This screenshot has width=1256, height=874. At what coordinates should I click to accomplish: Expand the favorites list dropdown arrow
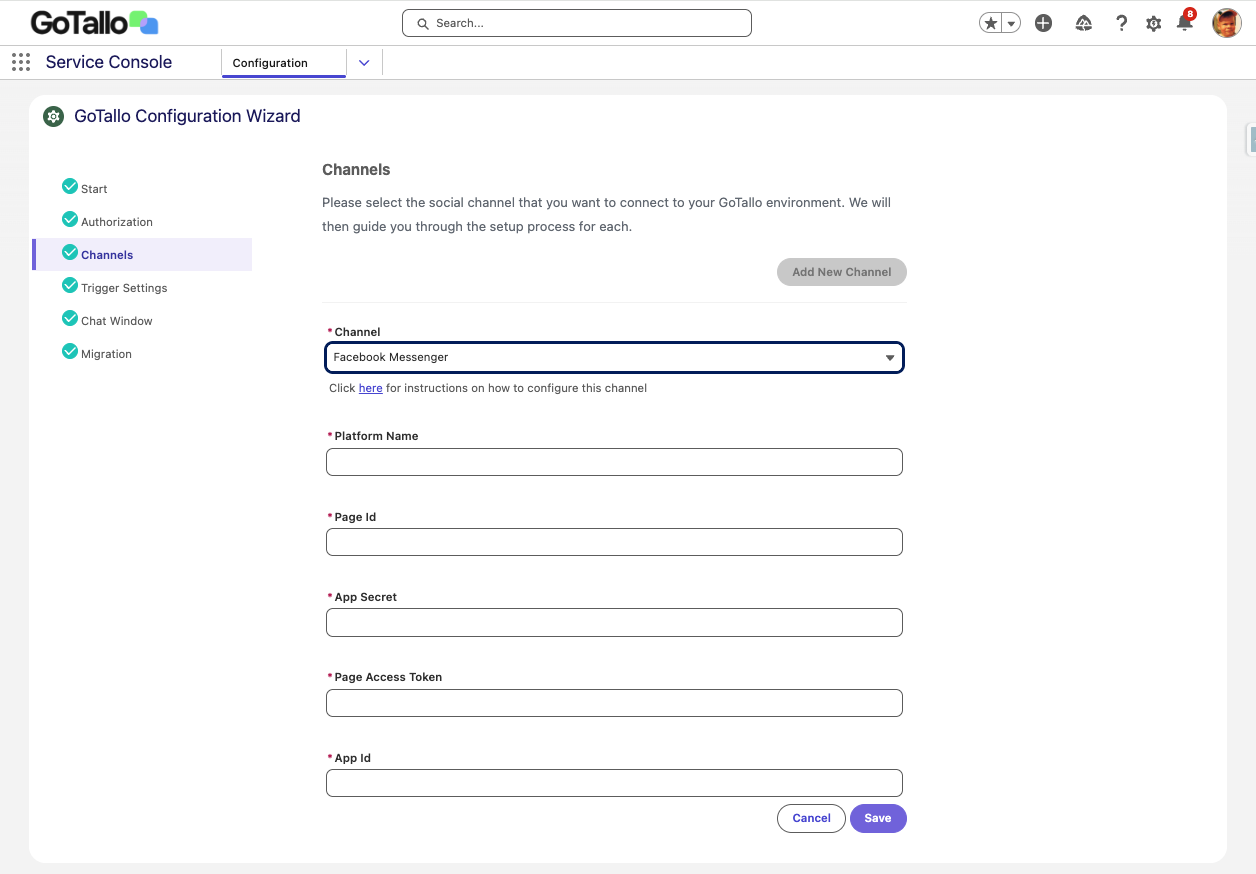click(1011, 23)
